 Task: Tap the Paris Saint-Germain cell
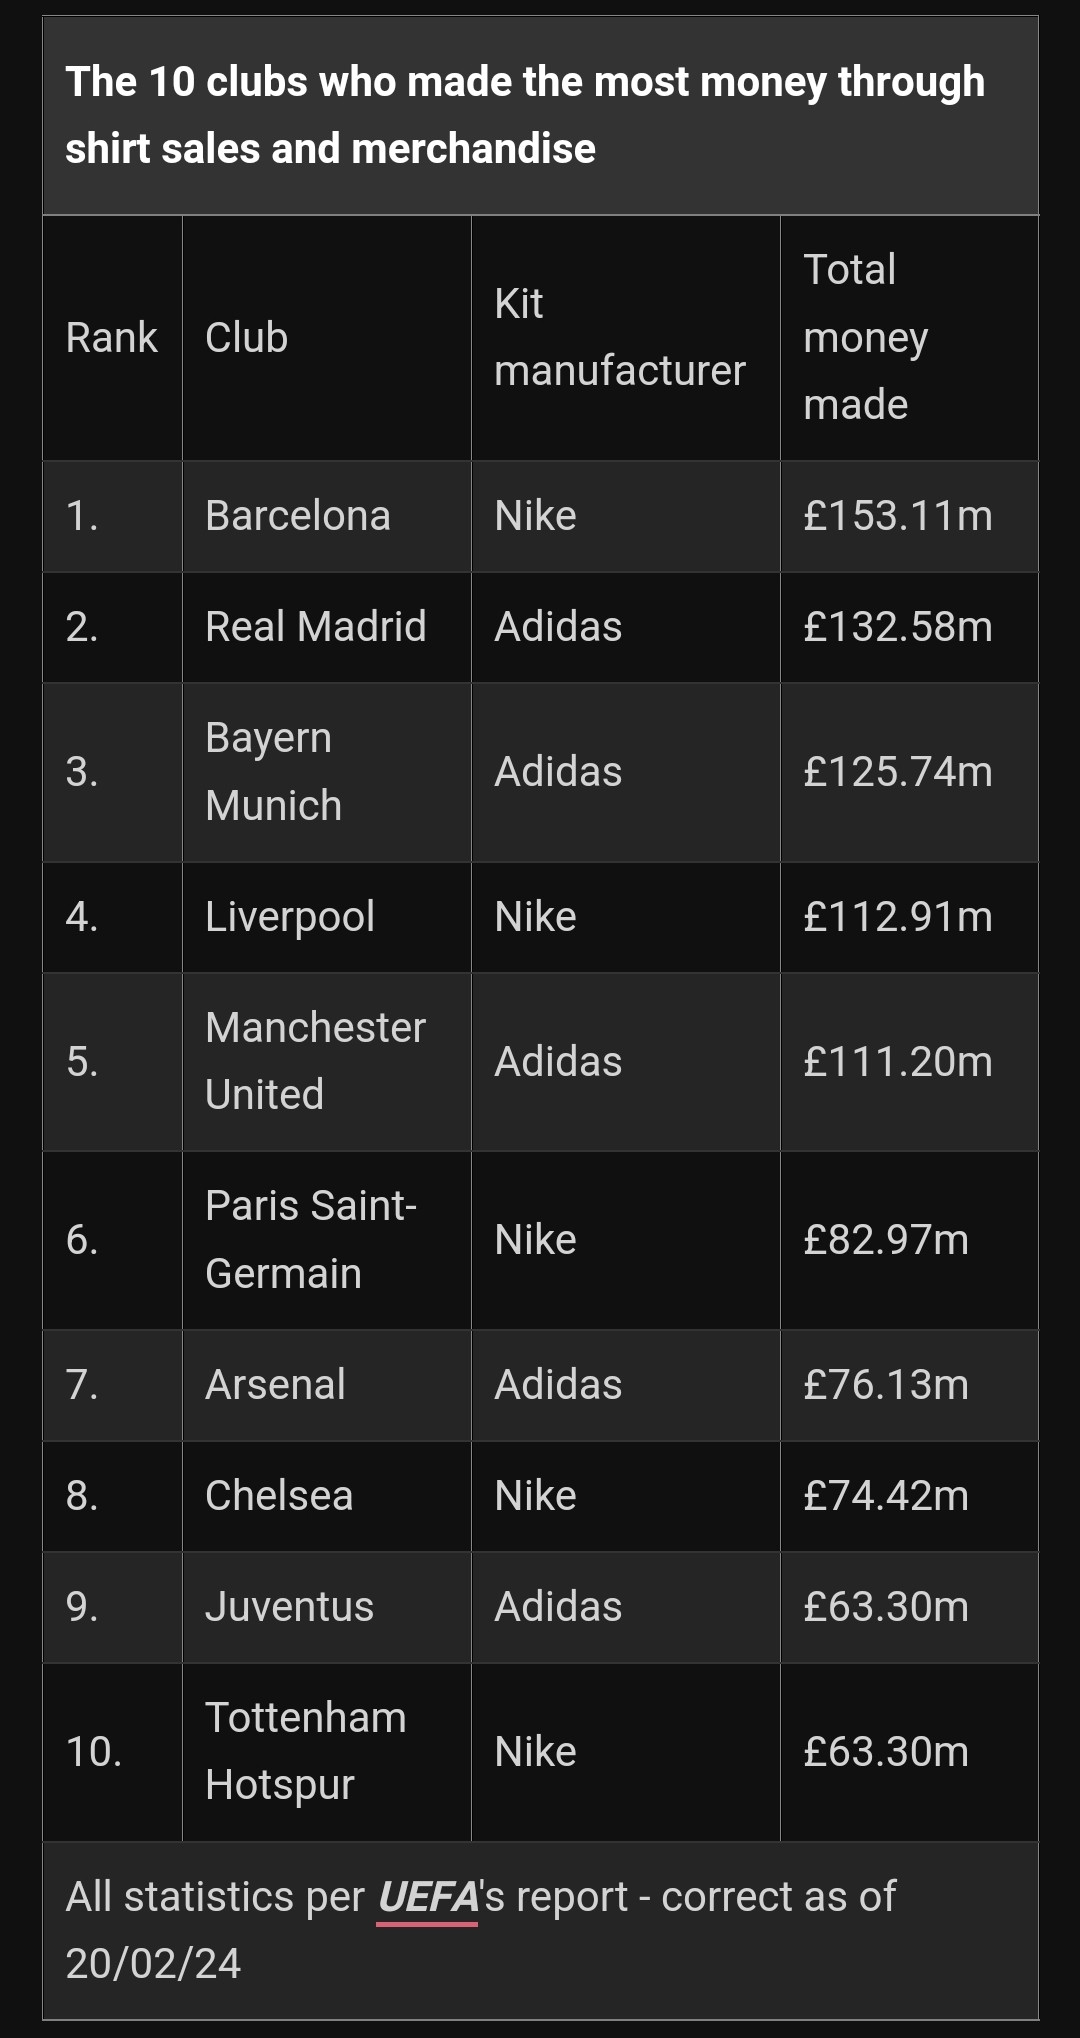click(327, 1240)
